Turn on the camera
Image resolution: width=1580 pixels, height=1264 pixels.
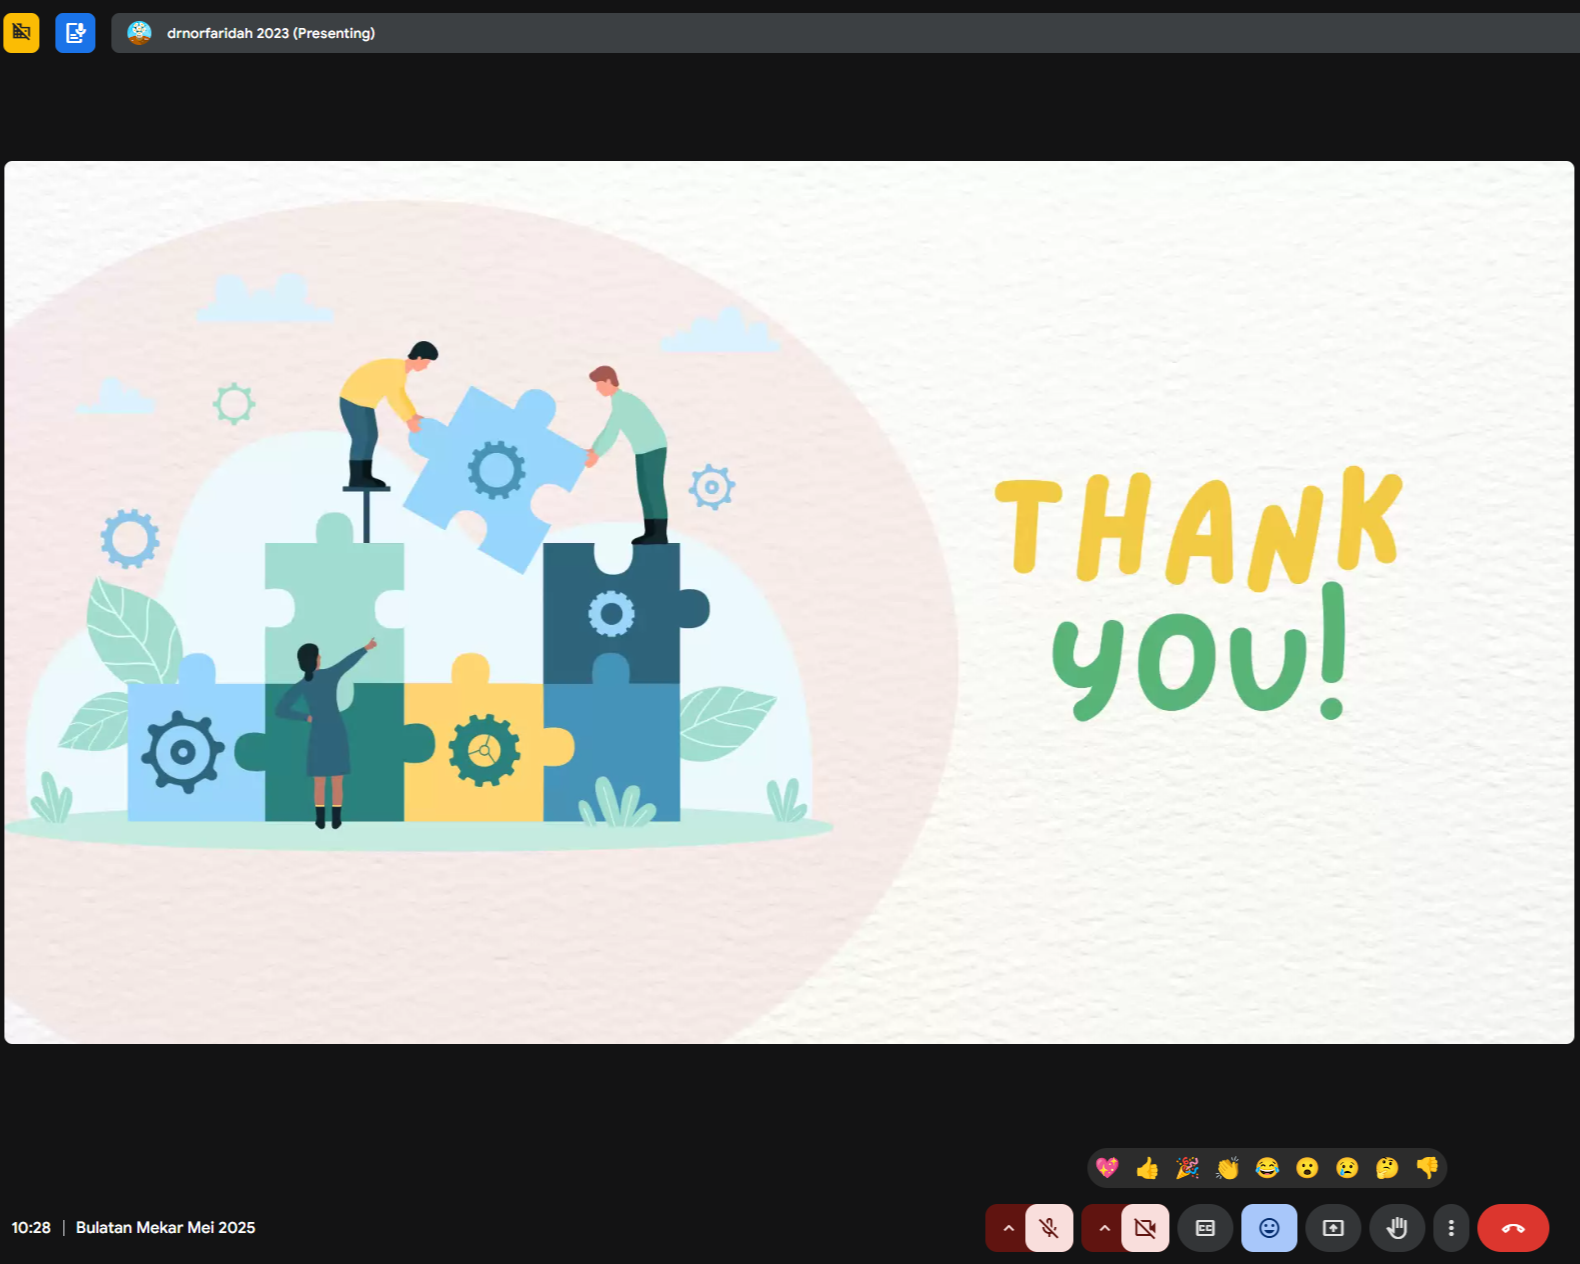[x=1145, y=1228]
